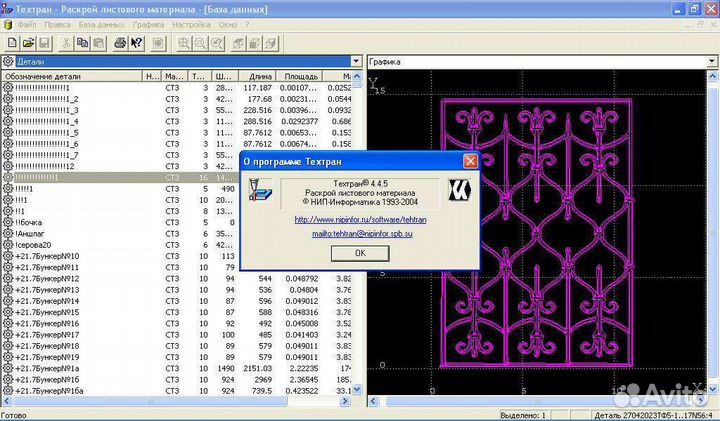Close the О программе Техтран dialog

470,161
